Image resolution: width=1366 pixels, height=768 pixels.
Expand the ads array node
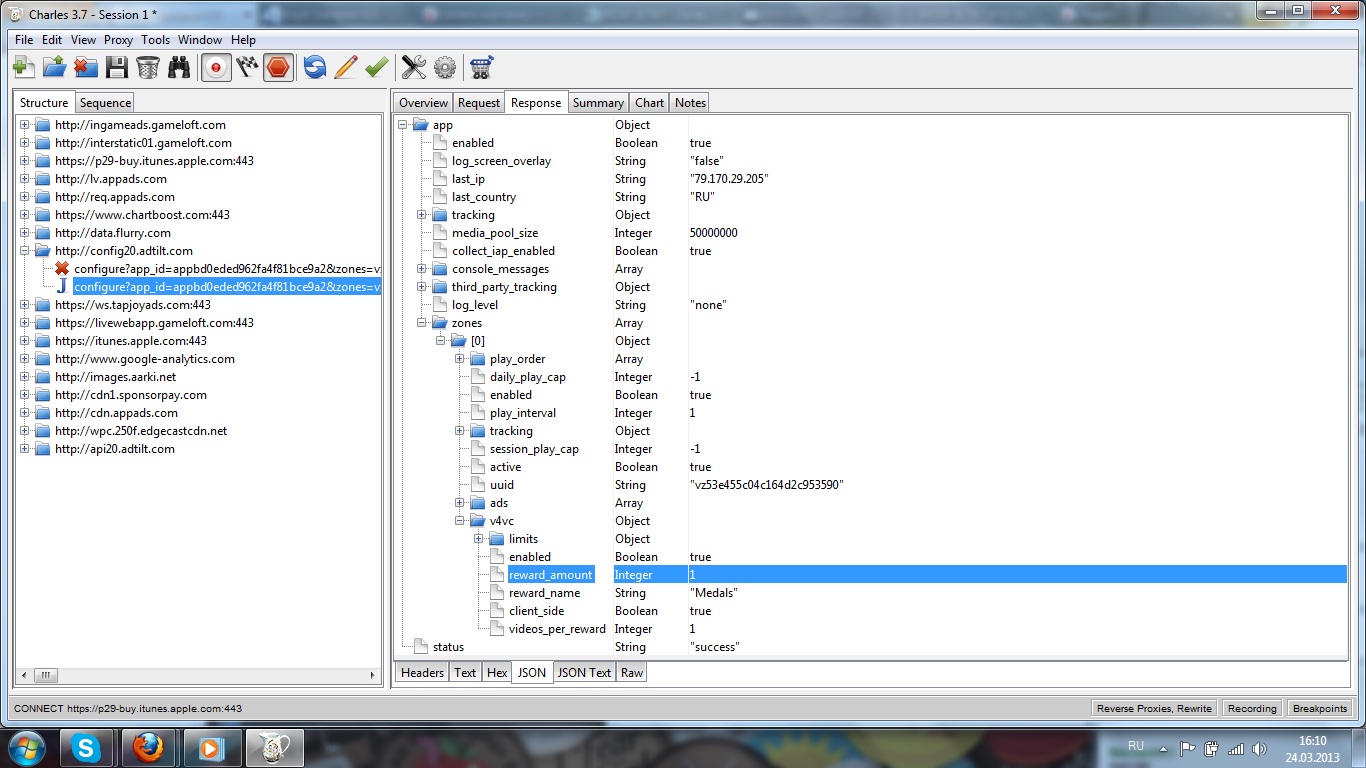460,503
